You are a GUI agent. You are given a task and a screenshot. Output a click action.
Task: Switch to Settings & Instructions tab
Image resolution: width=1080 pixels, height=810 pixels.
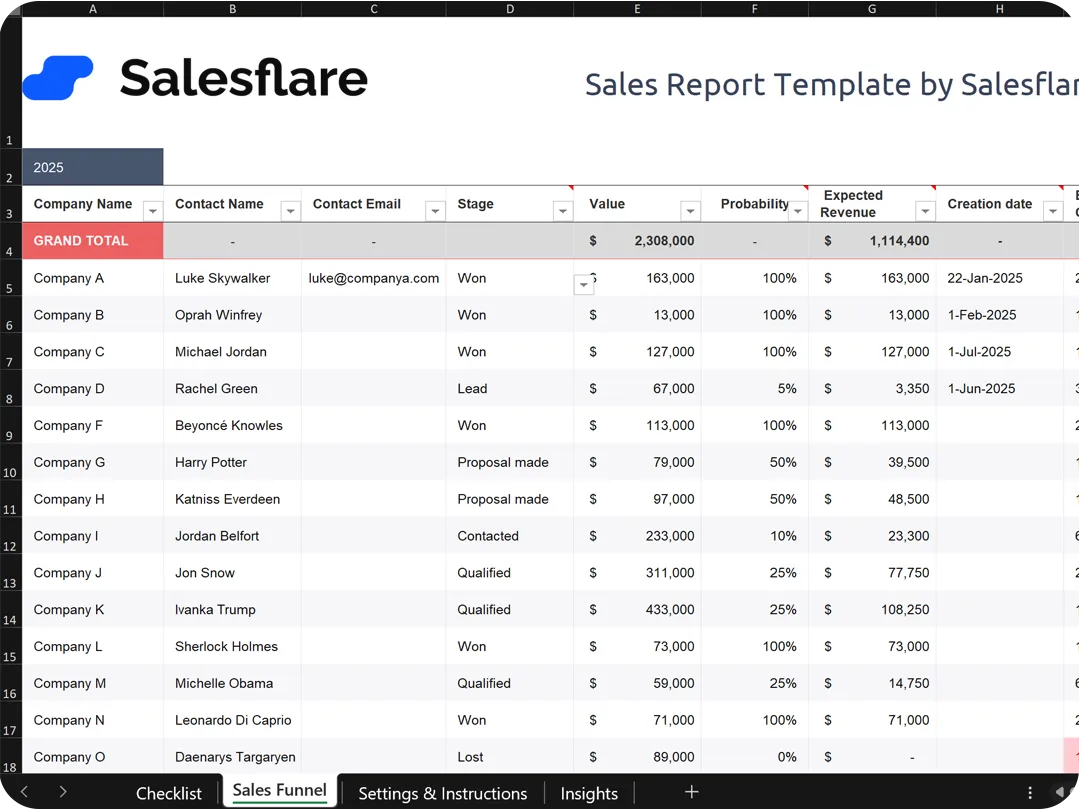[x=443, y=793]
